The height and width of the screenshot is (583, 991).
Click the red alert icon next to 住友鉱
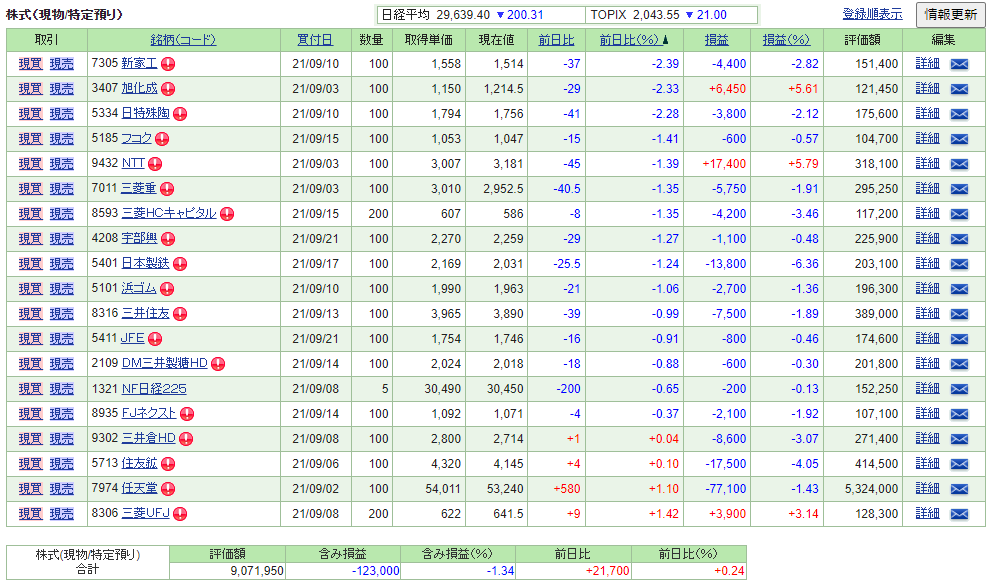click(168, 464)
